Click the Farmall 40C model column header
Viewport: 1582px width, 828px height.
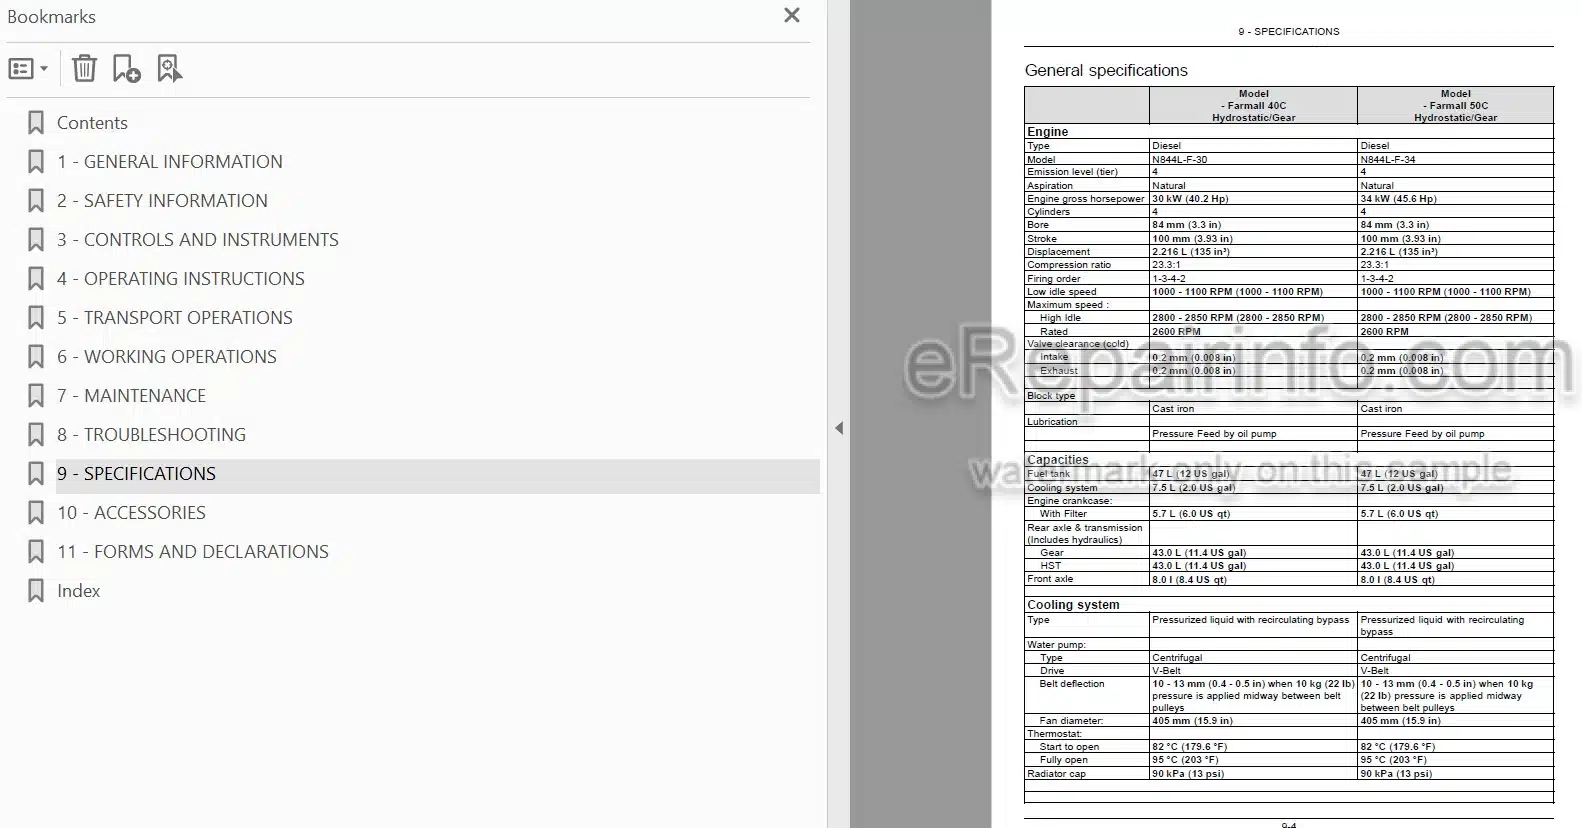[x=1253, y=105]
